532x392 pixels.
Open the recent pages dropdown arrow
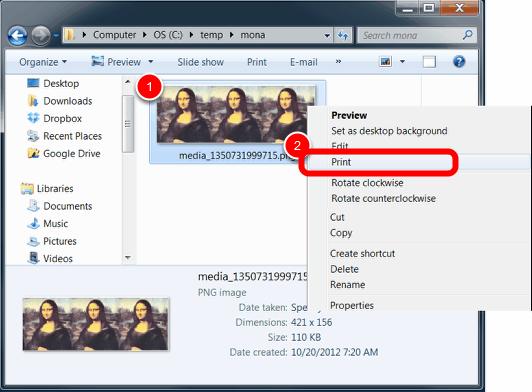[x=56, y=35]
